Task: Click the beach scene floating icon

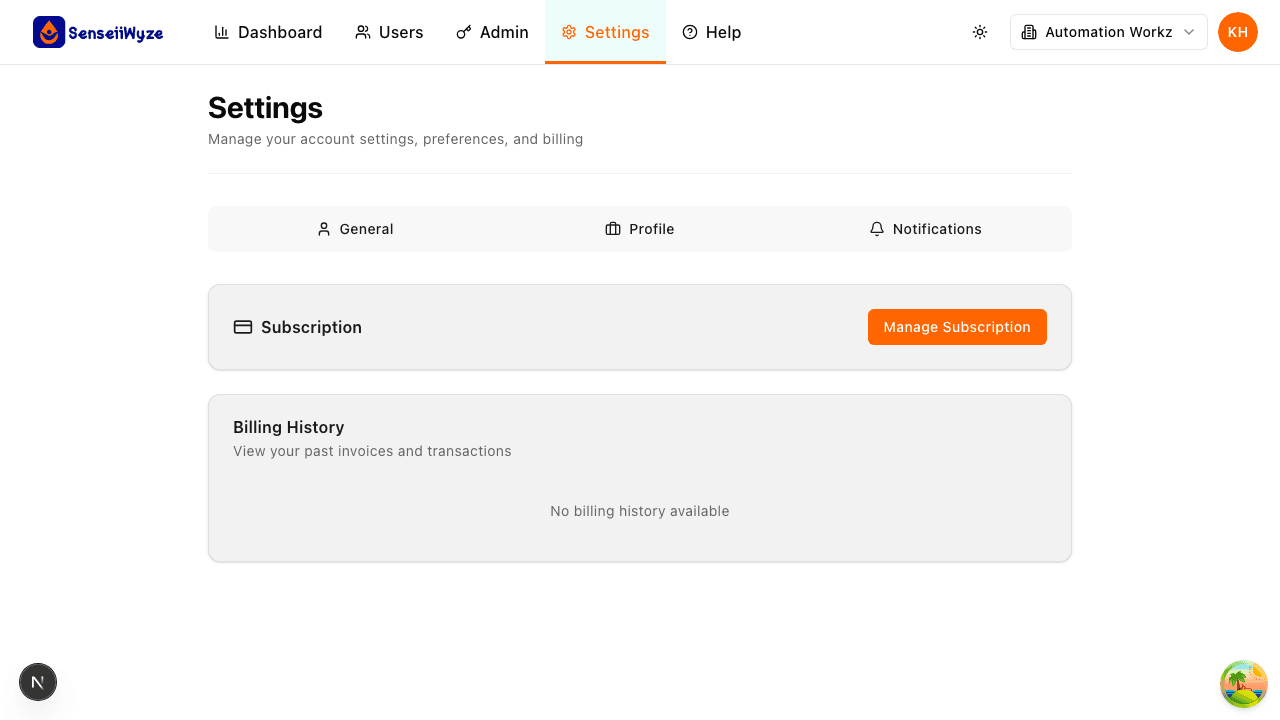Action: pos(1244,684)
